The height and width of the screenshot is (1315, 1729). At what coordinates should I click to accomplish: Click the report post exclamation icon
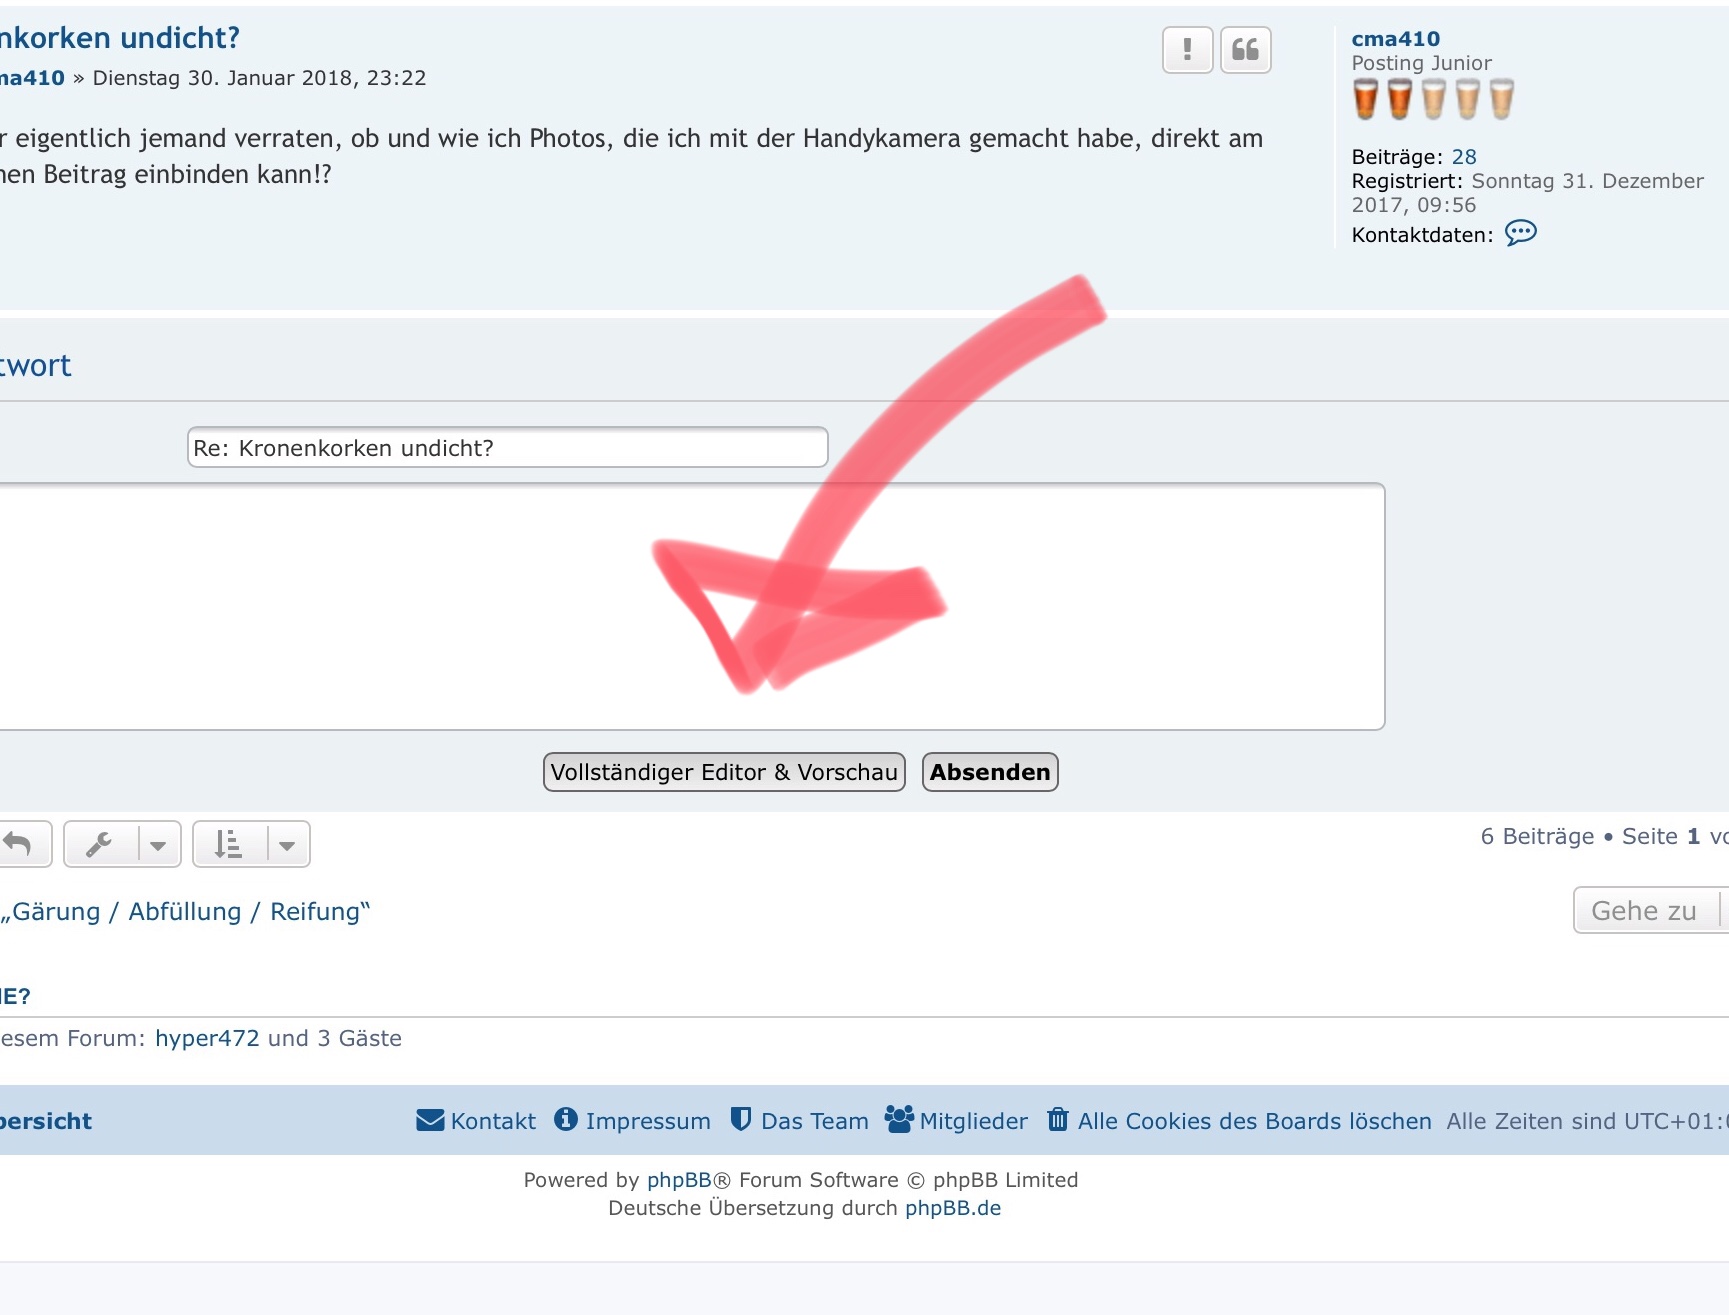tap(1187, 50)
